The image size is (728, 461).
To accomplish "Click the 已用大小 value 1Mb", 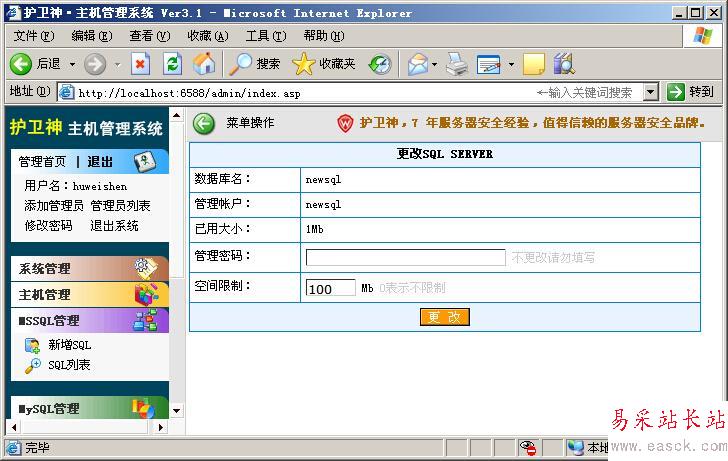I will 314,229.
